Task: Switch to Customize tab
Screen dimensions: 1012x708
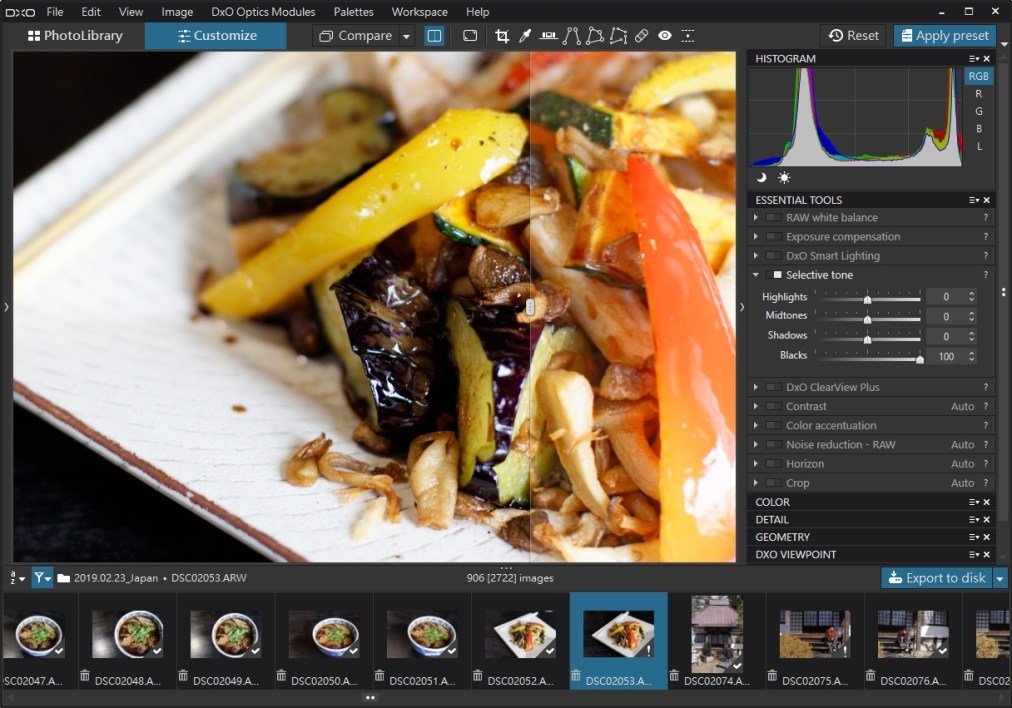Action: [x=216, y=36]
